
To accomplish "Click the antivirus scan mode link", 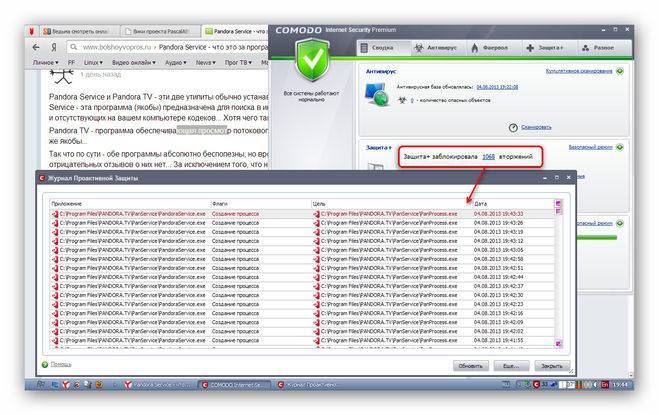I will 579,71.
